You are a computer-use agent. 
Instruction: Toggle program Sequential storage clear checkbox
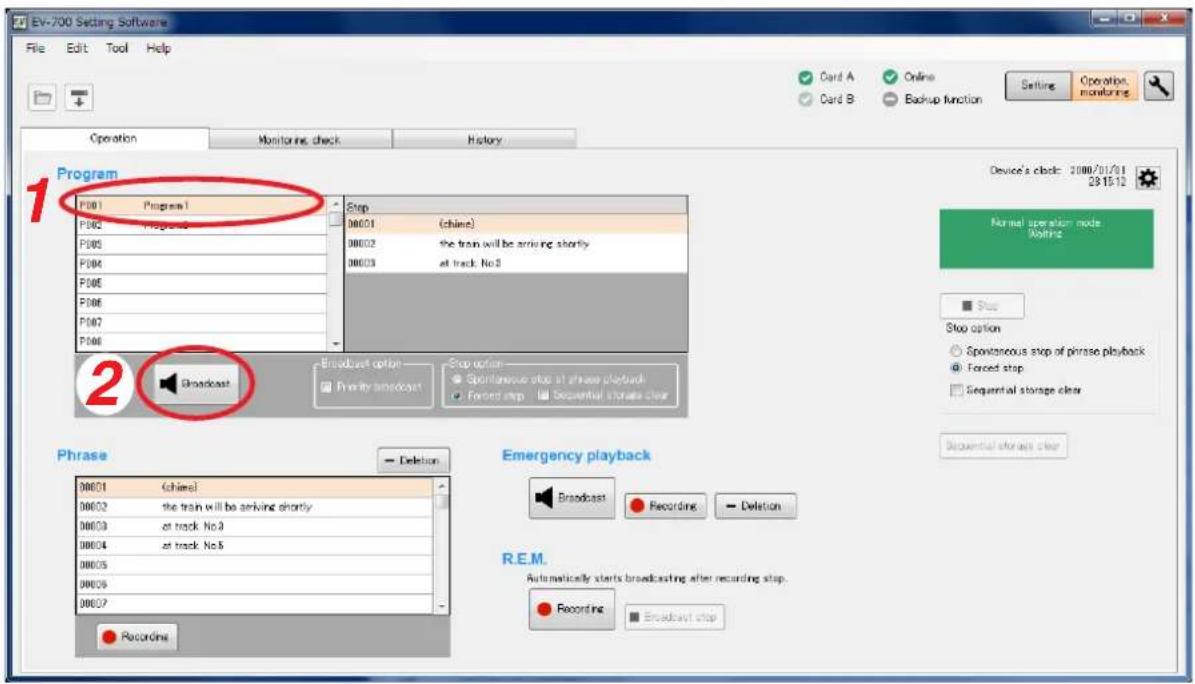coord(543,395)
